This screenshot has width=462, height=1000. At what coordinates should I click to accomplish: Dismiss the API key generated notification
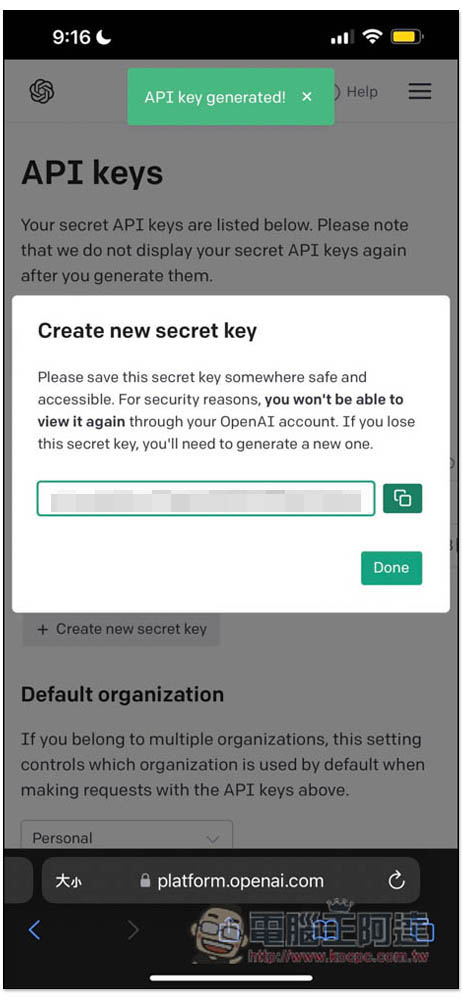click(307, 96)
